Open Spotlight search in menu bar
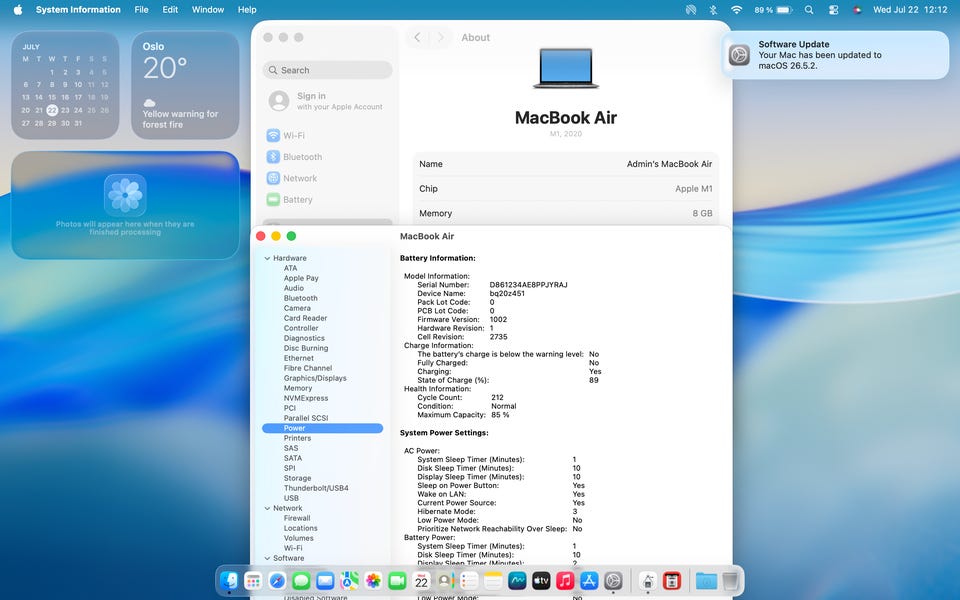 tap(809, 10)
